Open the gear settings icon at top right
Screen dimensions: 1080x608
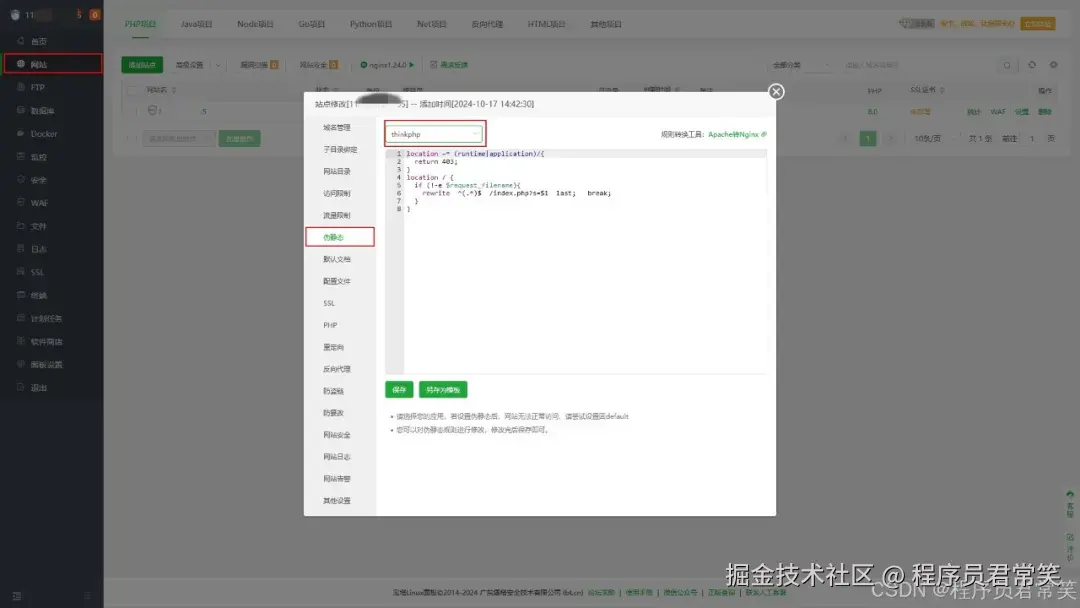tap(1054, 64)
